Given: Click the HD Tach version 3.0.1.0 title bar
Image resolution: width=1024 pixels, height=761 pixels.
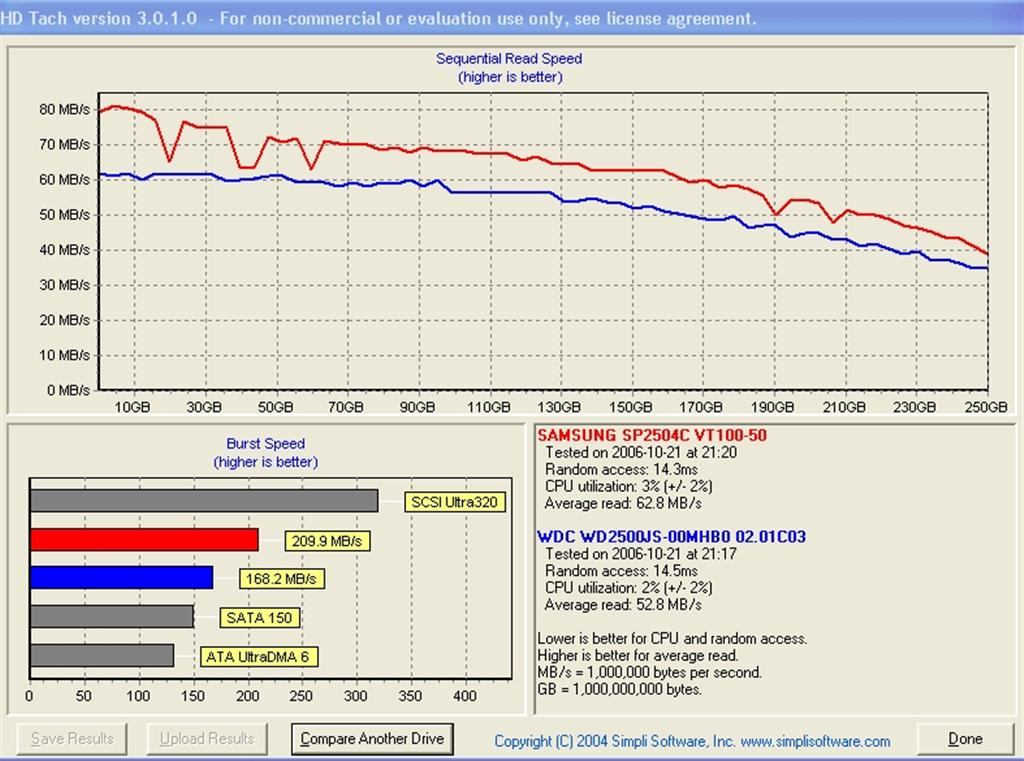Looking at the screenshot, I should click(512, 18).
